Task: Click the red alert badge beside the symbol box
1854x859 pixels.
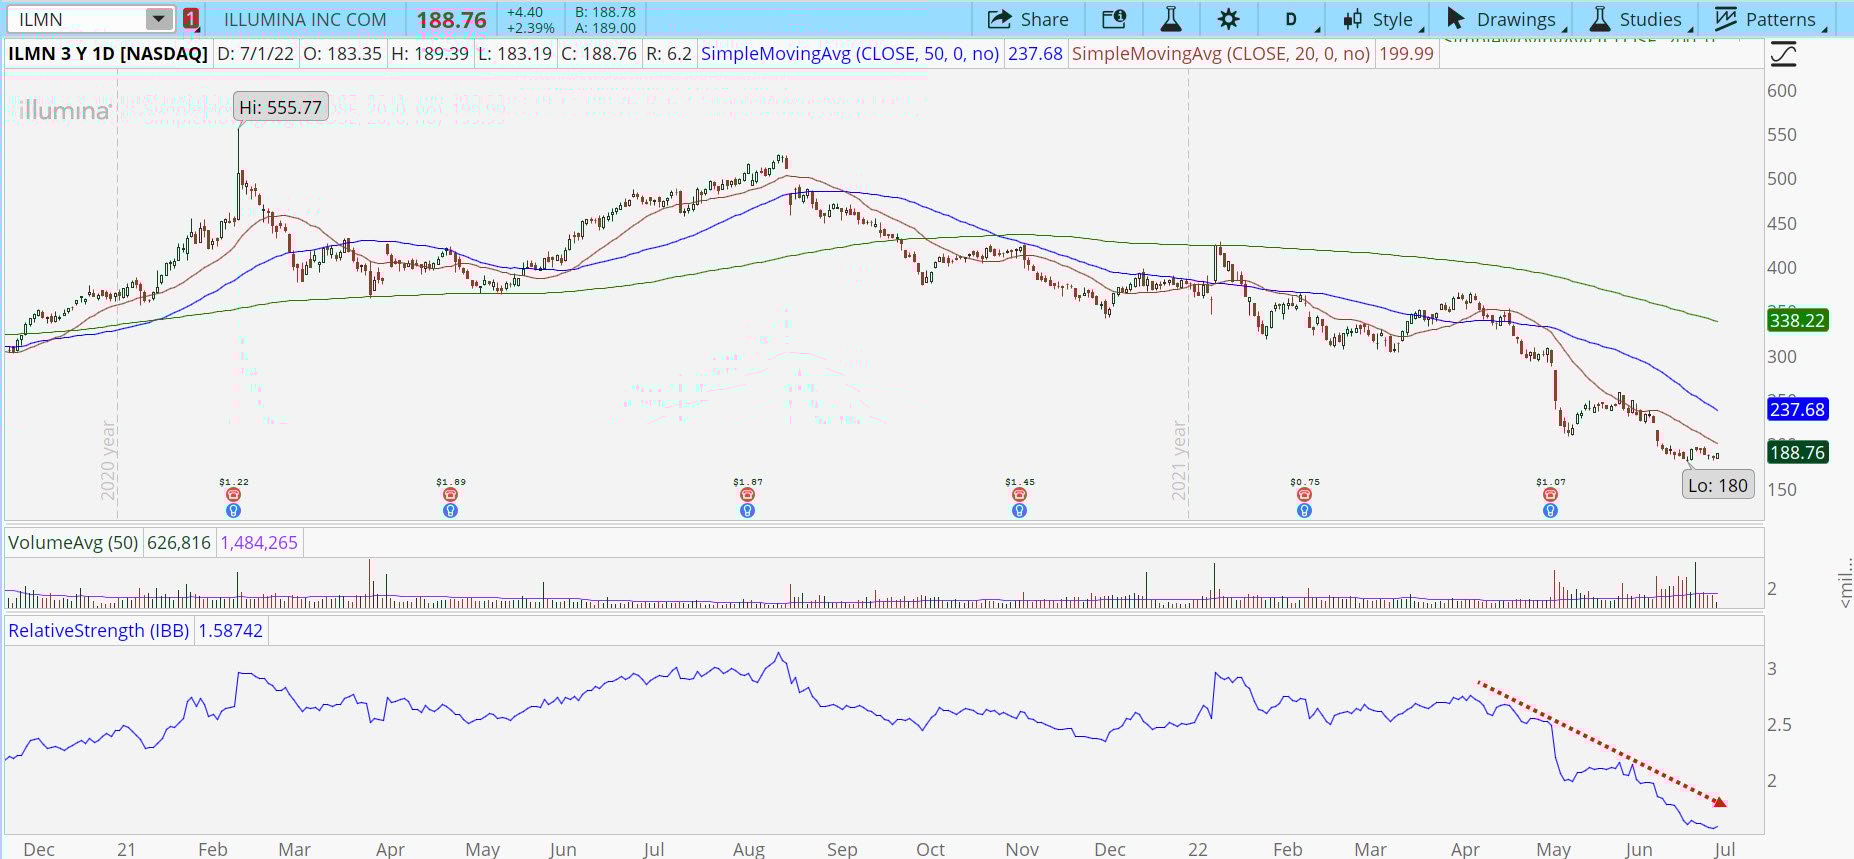Action: tap(191, 19)
